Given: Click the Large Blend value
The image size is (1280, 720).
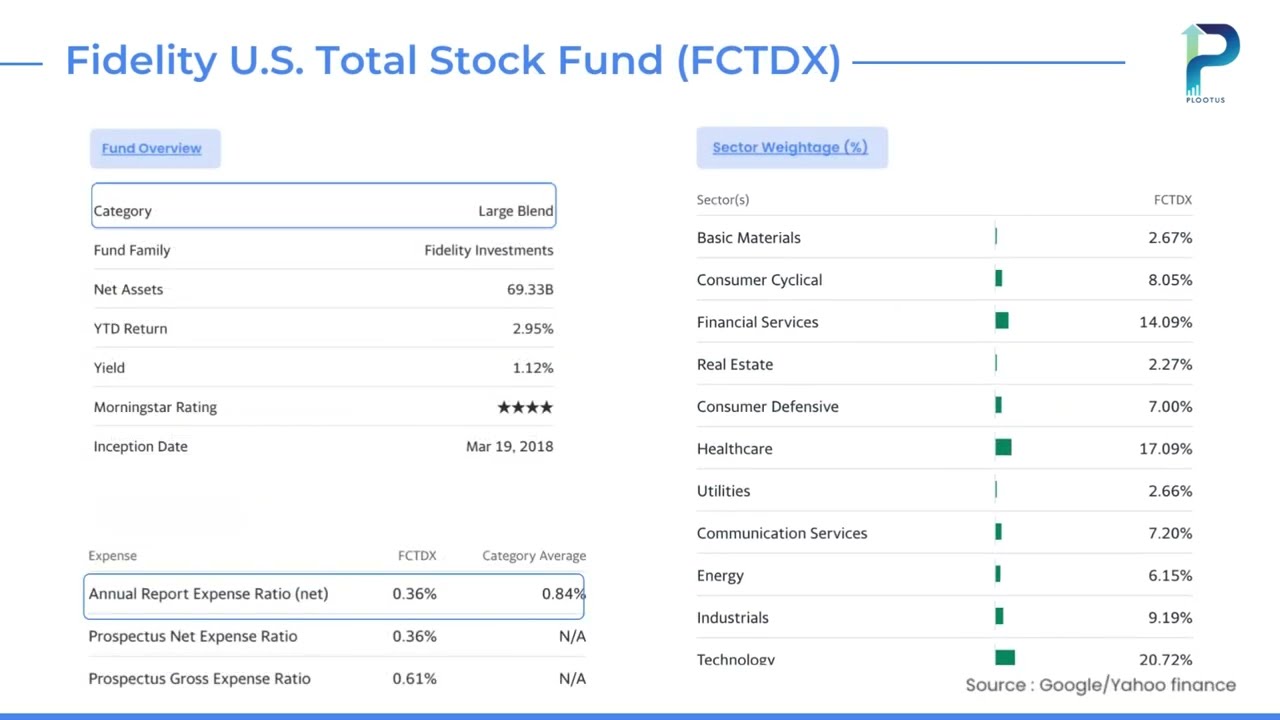Looking at the screenshot, I should tap(516, 211).
